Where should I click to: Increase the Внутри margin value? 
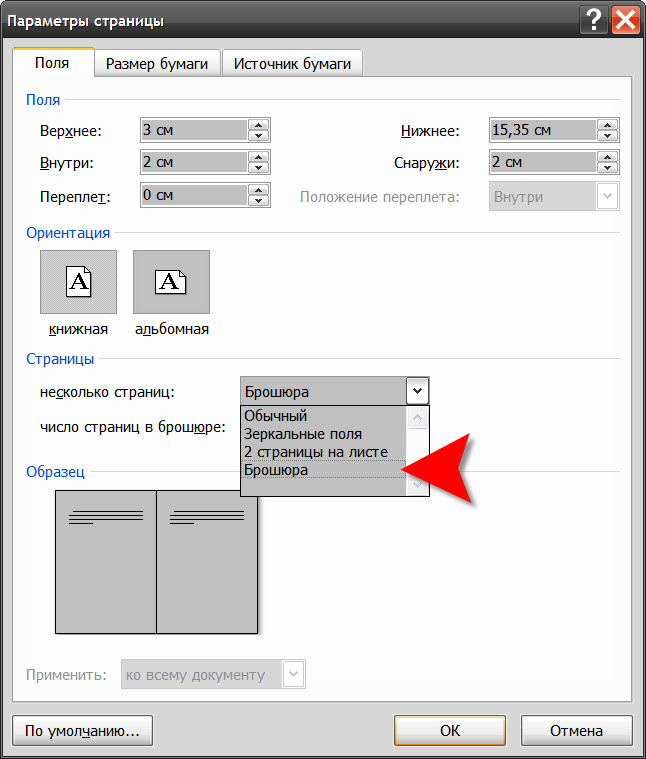click(x=258, y=157)
